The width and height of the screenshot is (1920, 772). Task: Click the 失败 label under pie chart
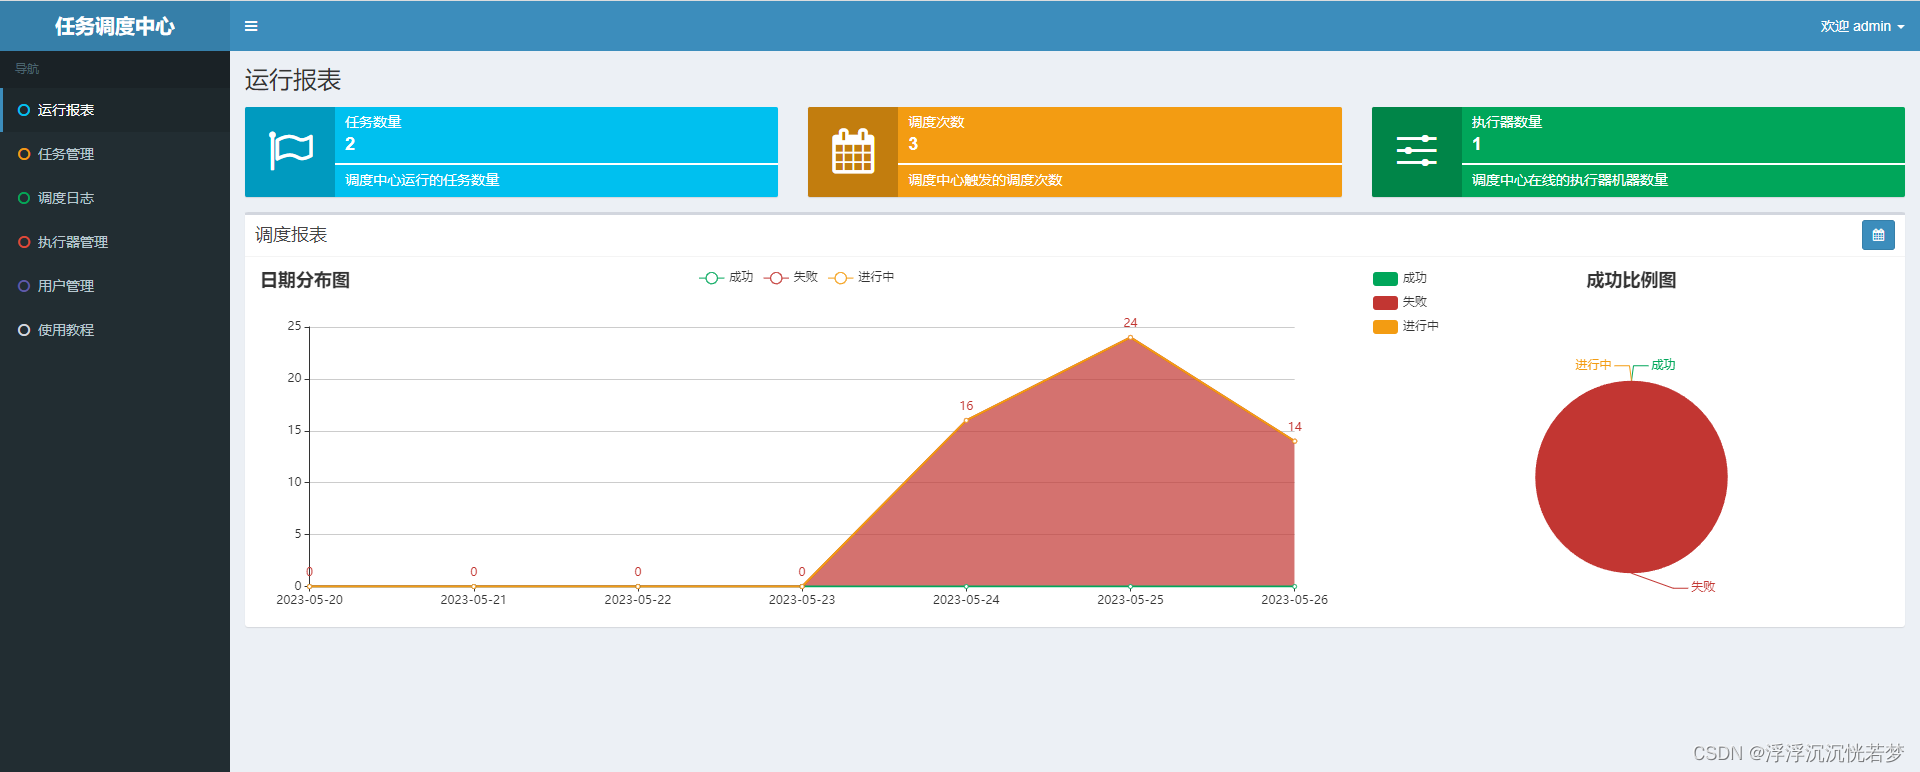click(x=1703, y=587)
